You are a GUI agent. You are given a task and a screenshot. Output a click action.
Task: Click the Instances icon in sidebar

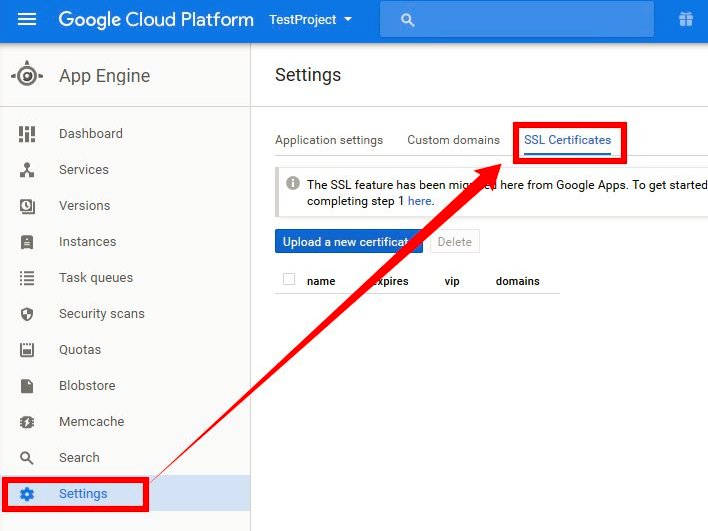[27, 242]
